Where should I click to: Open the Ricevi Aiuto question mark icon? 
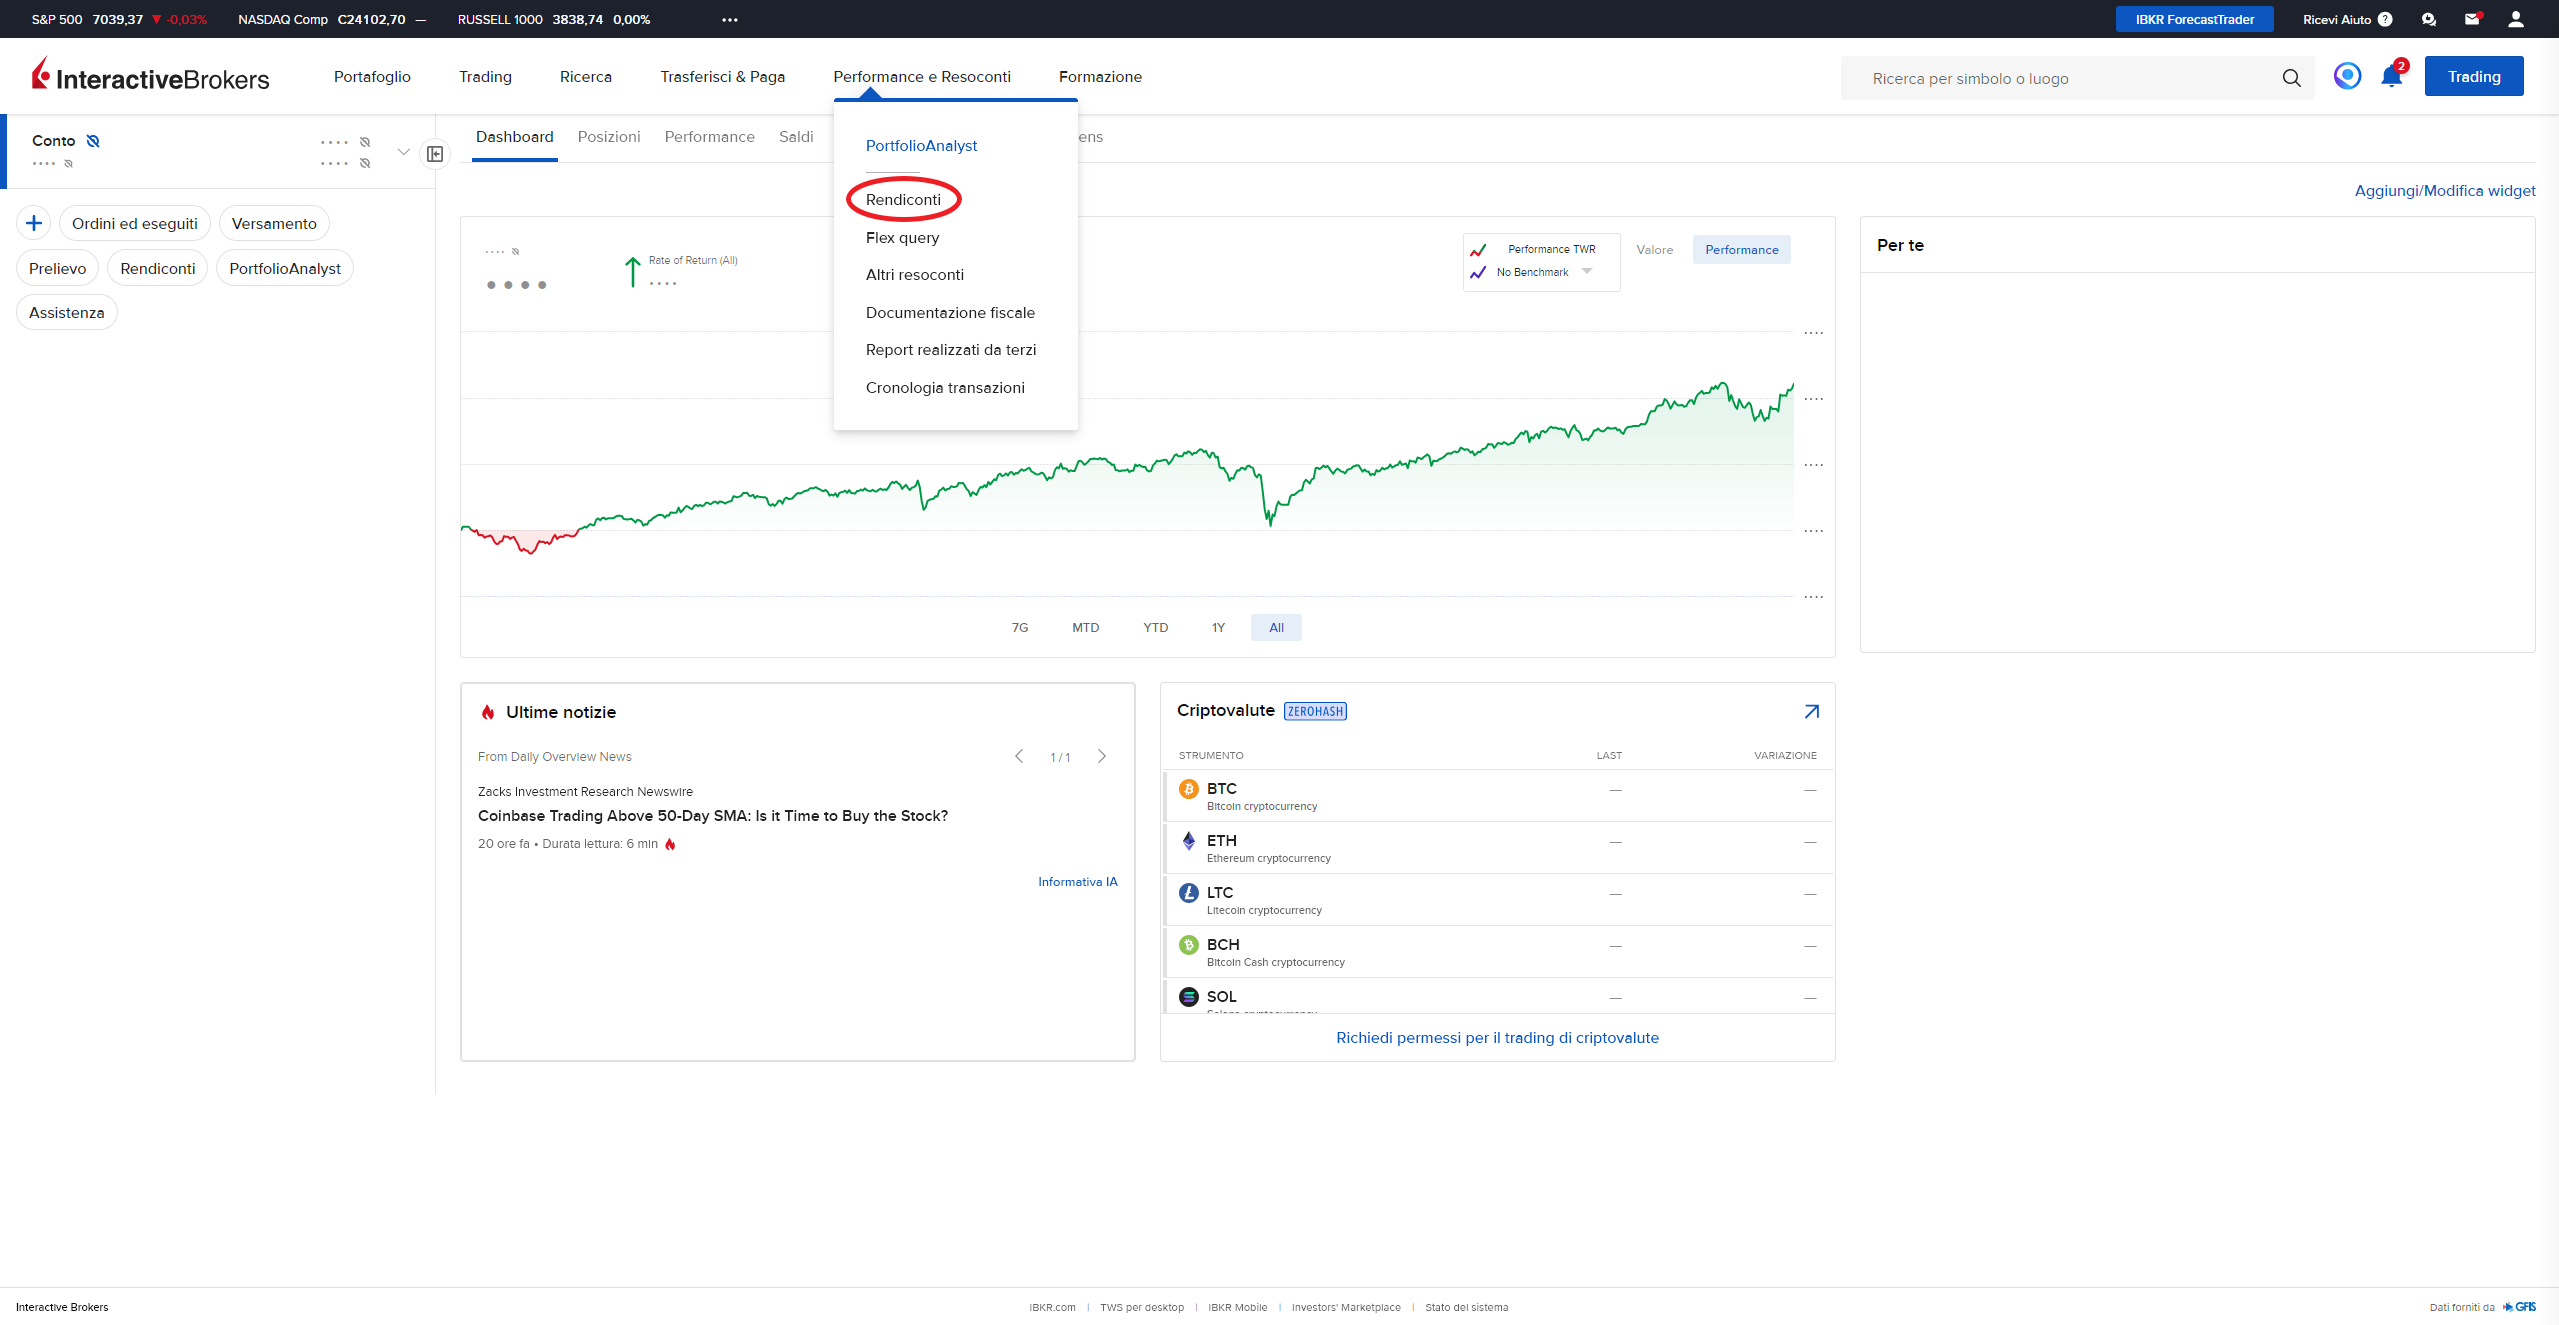click(2385, 19)
